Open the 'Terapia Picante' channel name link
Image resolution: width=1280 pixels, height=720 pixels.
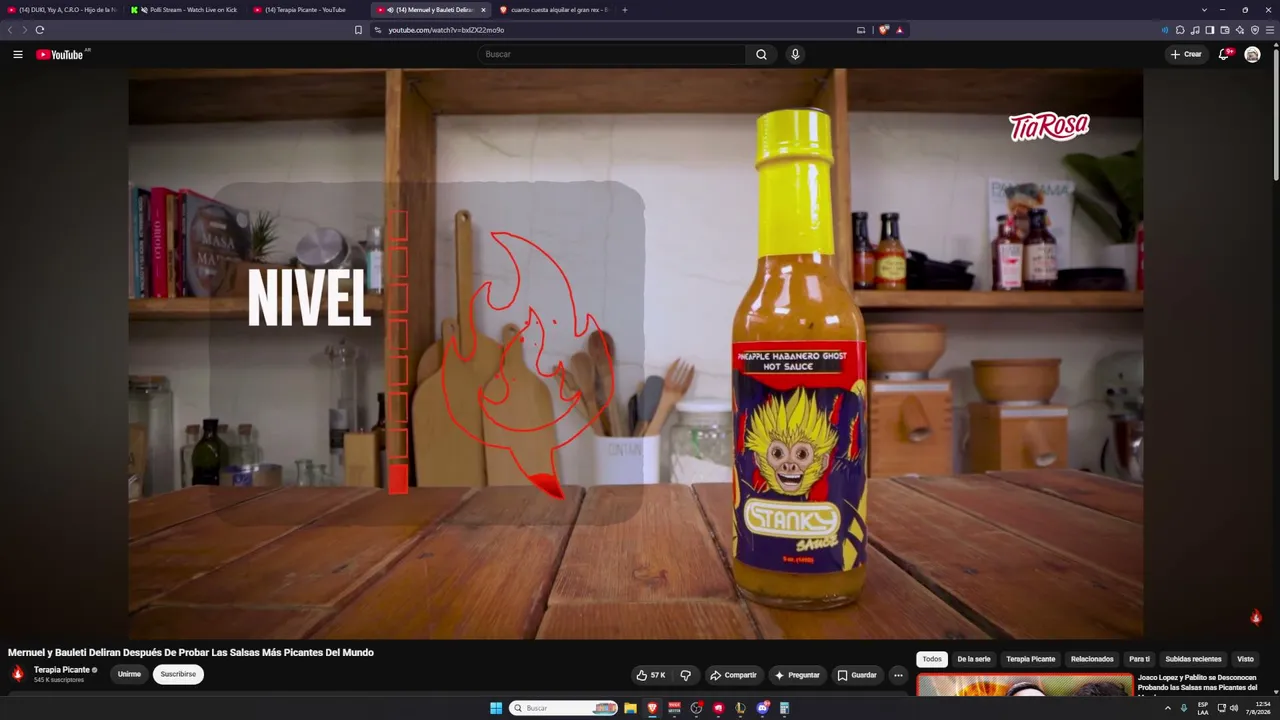pos(62,670)
